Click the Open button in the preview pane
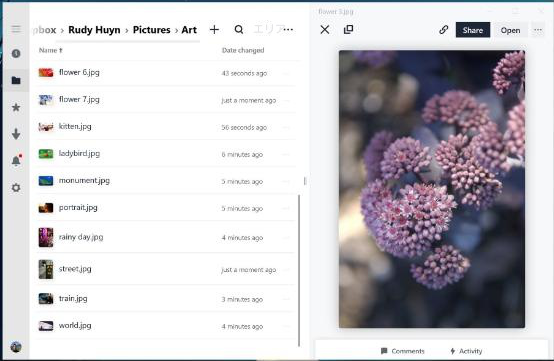The width and height of the screenshot is (554, 361). tap(510, 30)
